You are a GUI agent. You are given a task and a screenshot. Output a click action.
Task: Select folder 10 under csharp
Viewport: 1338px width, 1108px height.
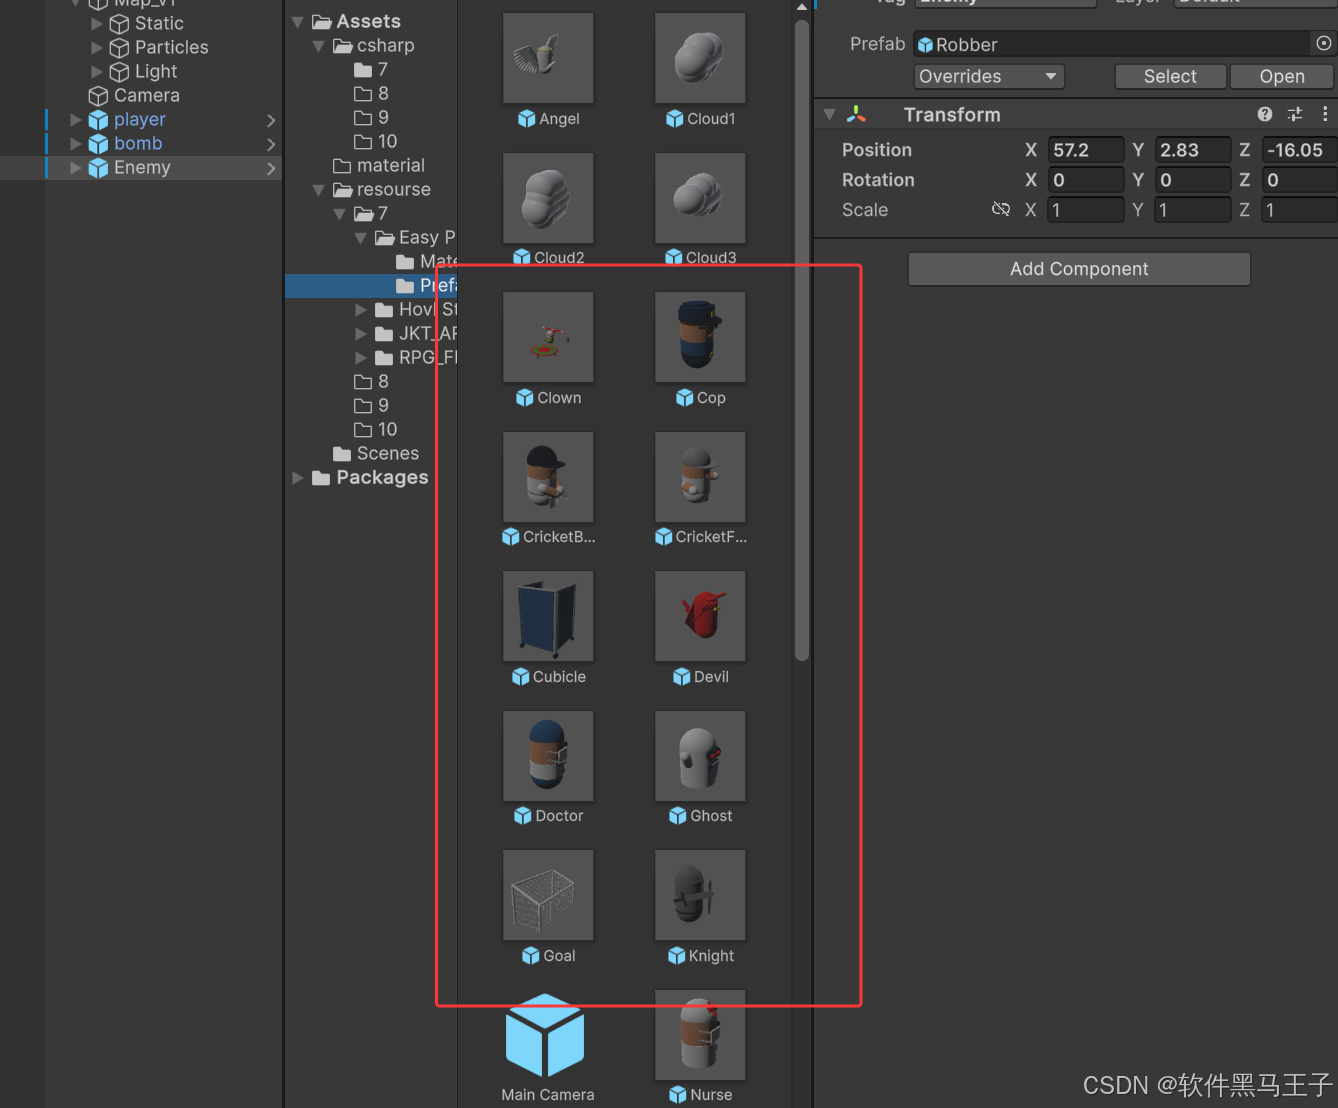point(376,141)
